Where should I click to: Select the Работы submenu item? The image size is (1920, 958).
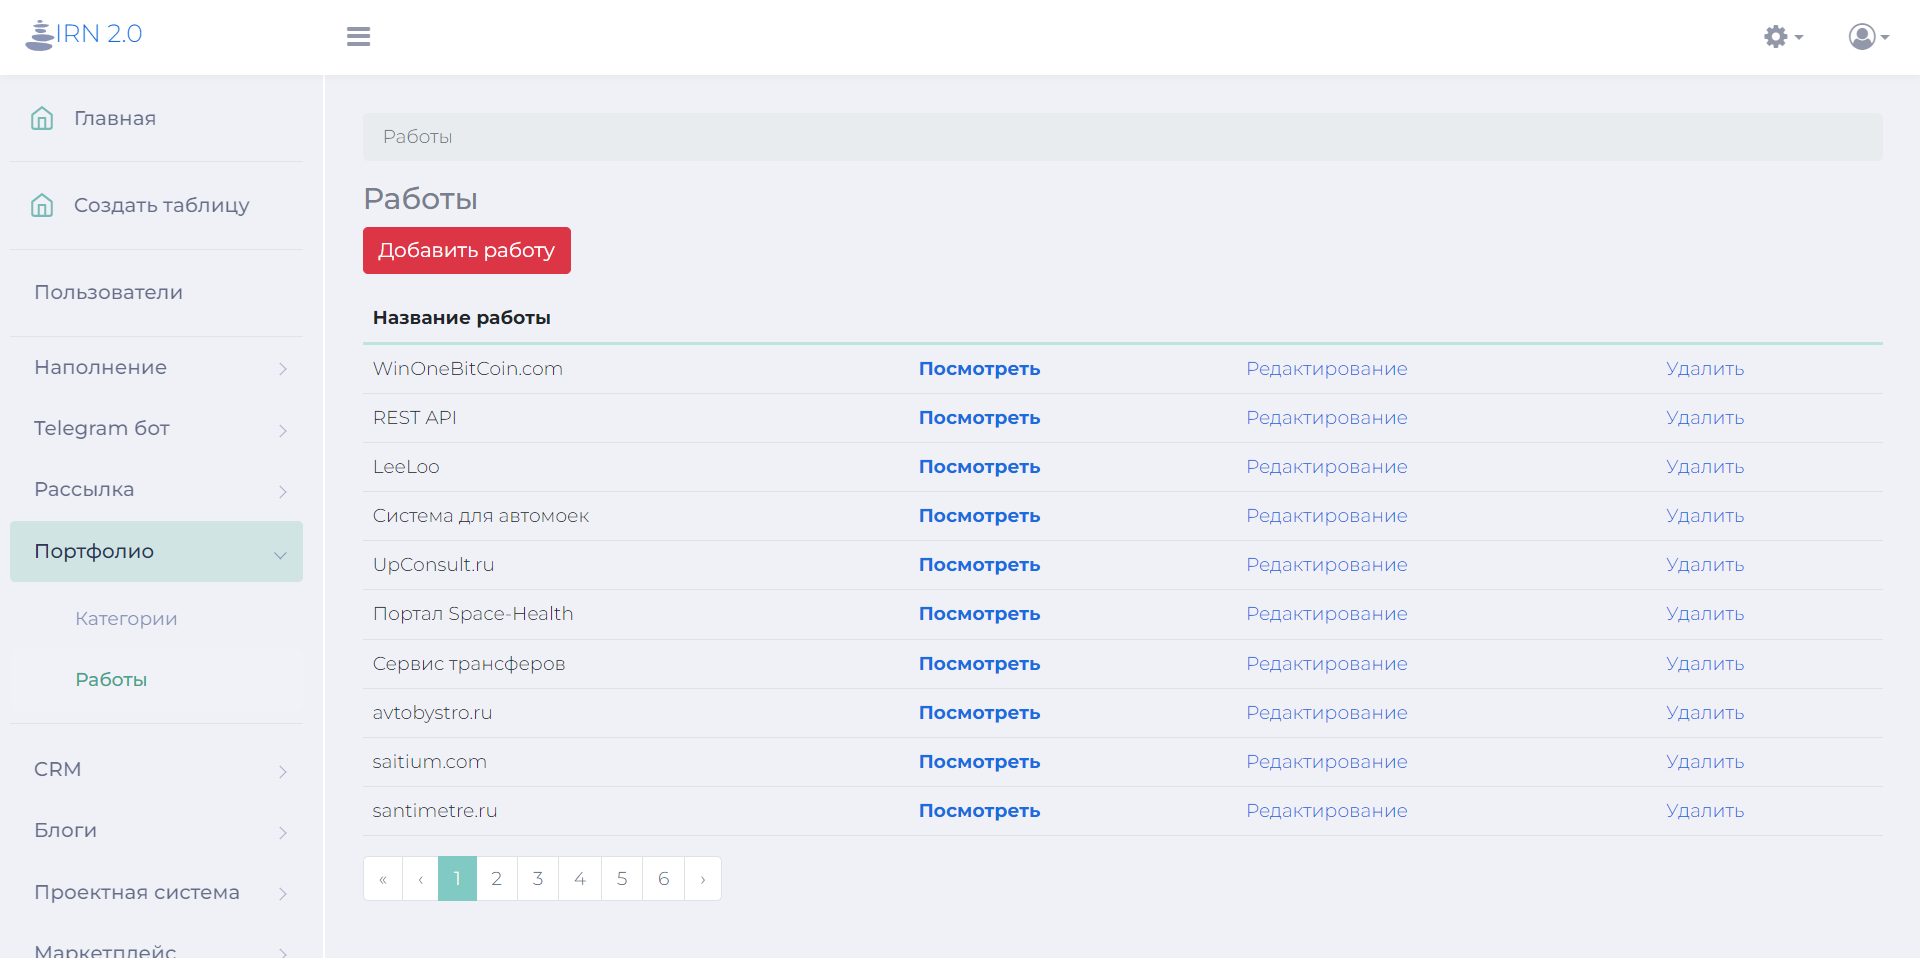(x=111, y=679)
